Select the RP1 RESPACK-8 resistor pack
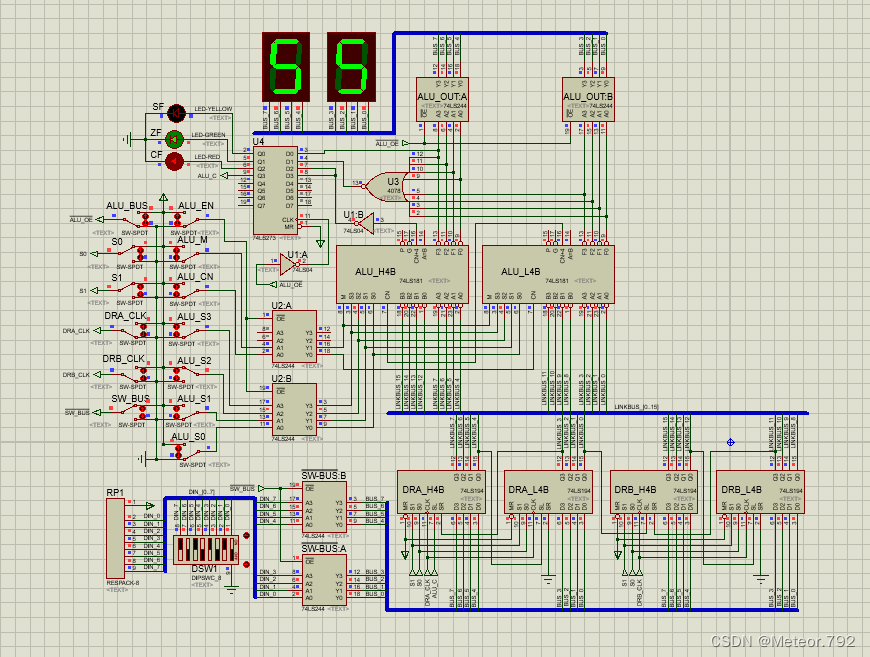 click(x=115, y=538)
